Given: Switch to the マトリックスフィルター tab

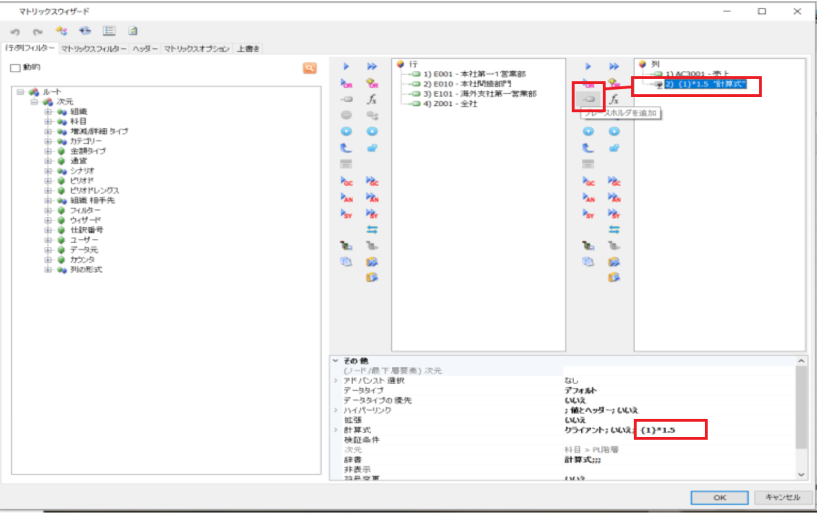Looking at the screenshot, I should [x=93, y=48].
